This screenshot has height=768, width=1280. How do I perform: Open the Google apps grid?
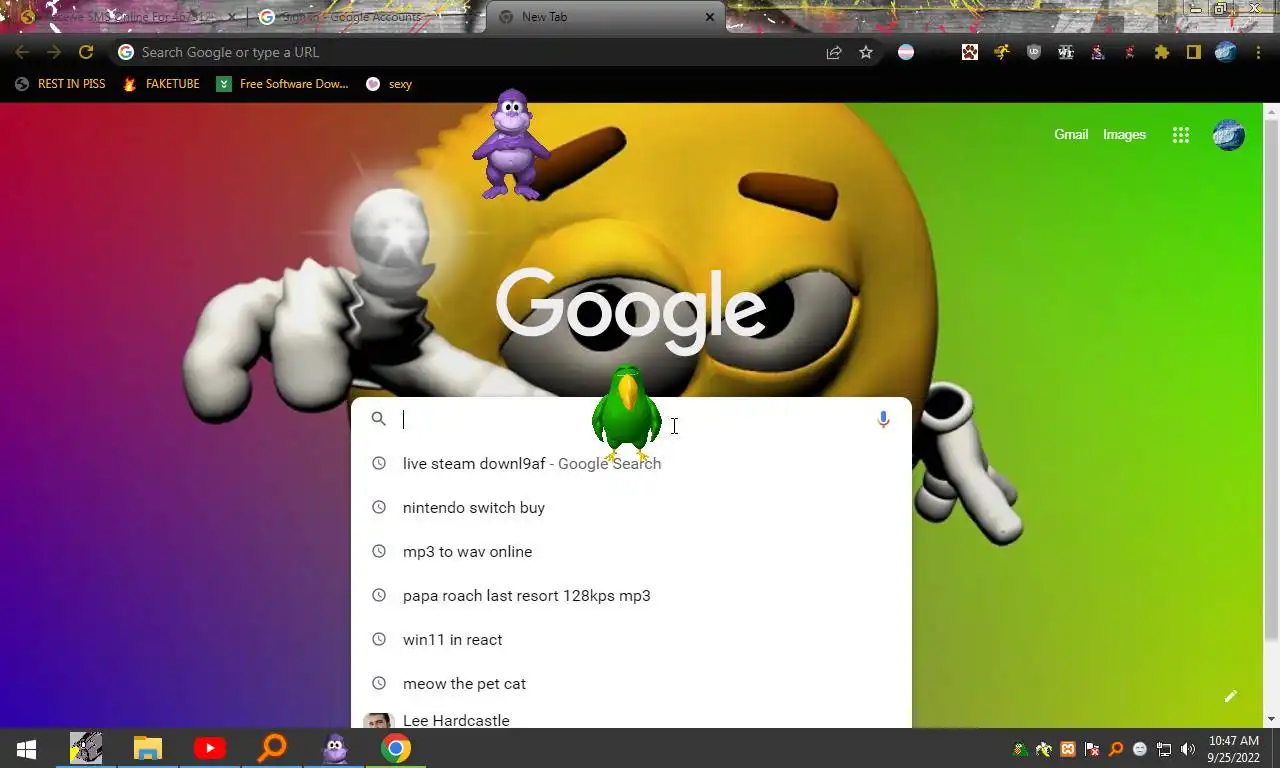tap(1181, 135)
